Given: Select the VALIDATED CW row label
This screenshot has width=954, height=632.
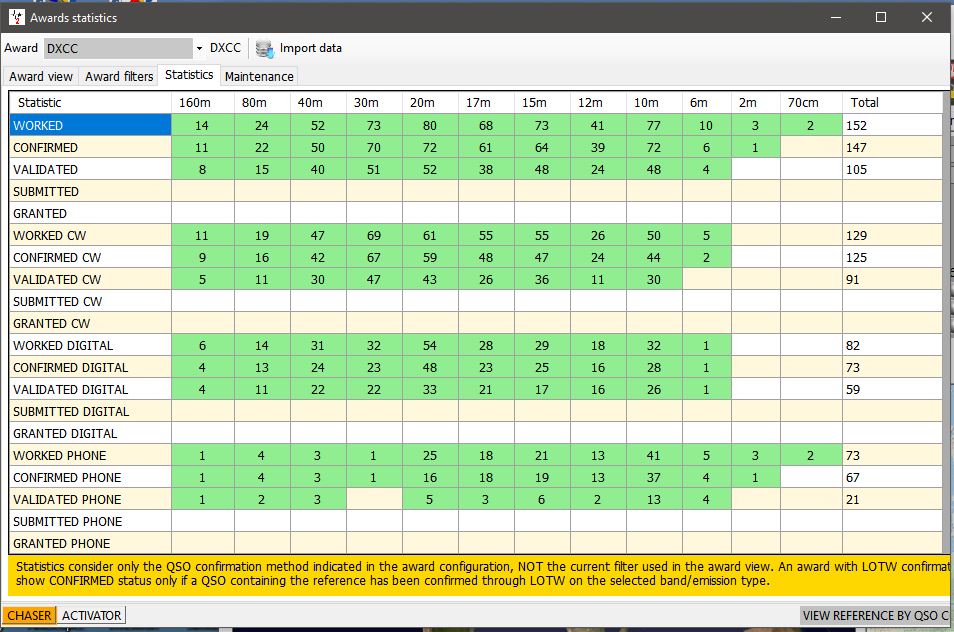Looking at the screenshot, I should 91,280.
